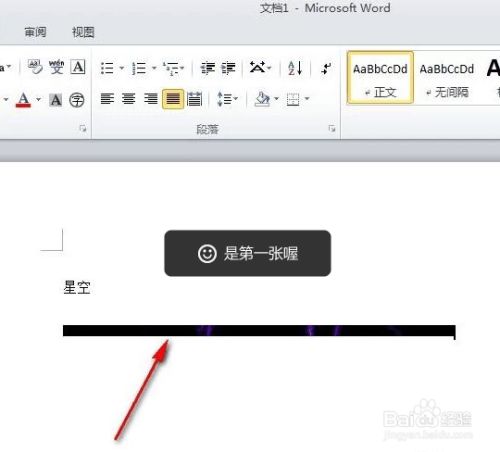Screen dimensions: 500x452
Task: Click the shading paint bucket
Action: (262, 99)
